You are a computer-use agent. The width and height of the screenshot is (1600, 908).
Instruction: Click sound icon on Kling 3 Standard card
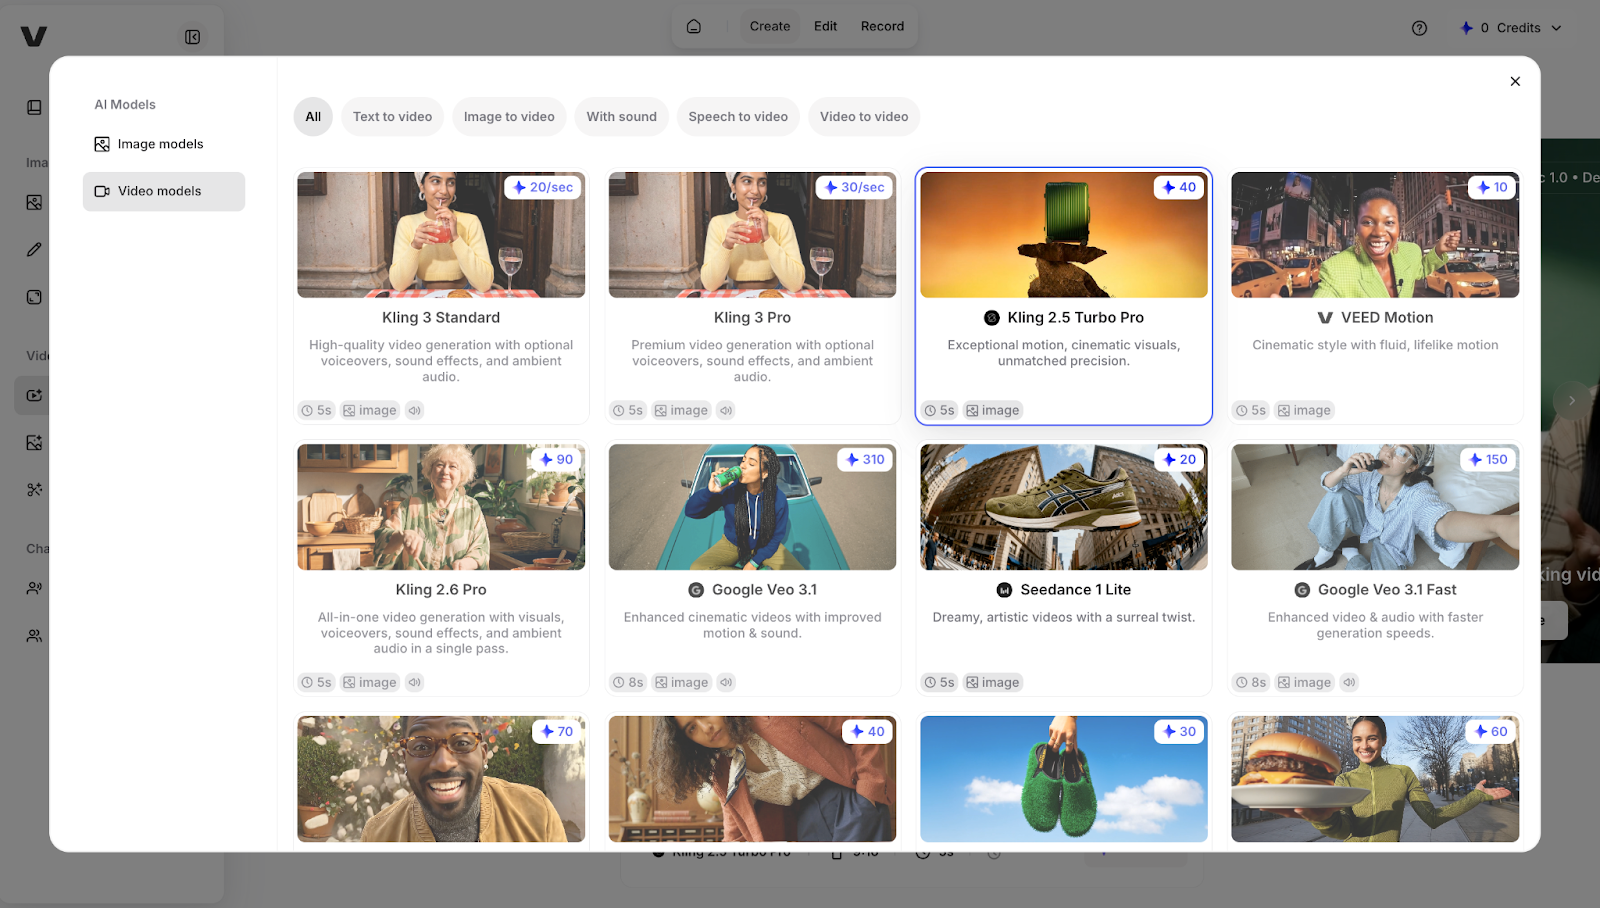tap(415, 410)
